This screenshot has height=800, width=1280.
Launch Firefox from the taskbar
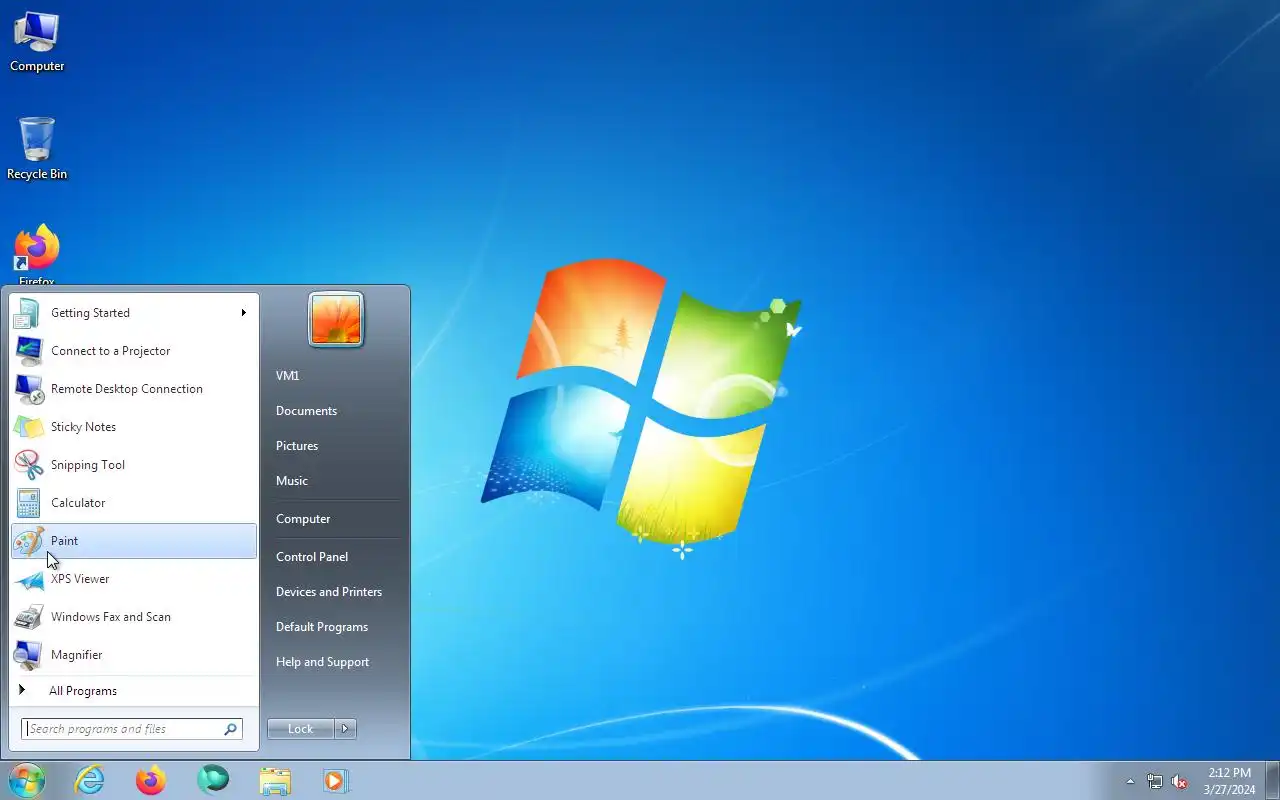[x=151, y=780]
